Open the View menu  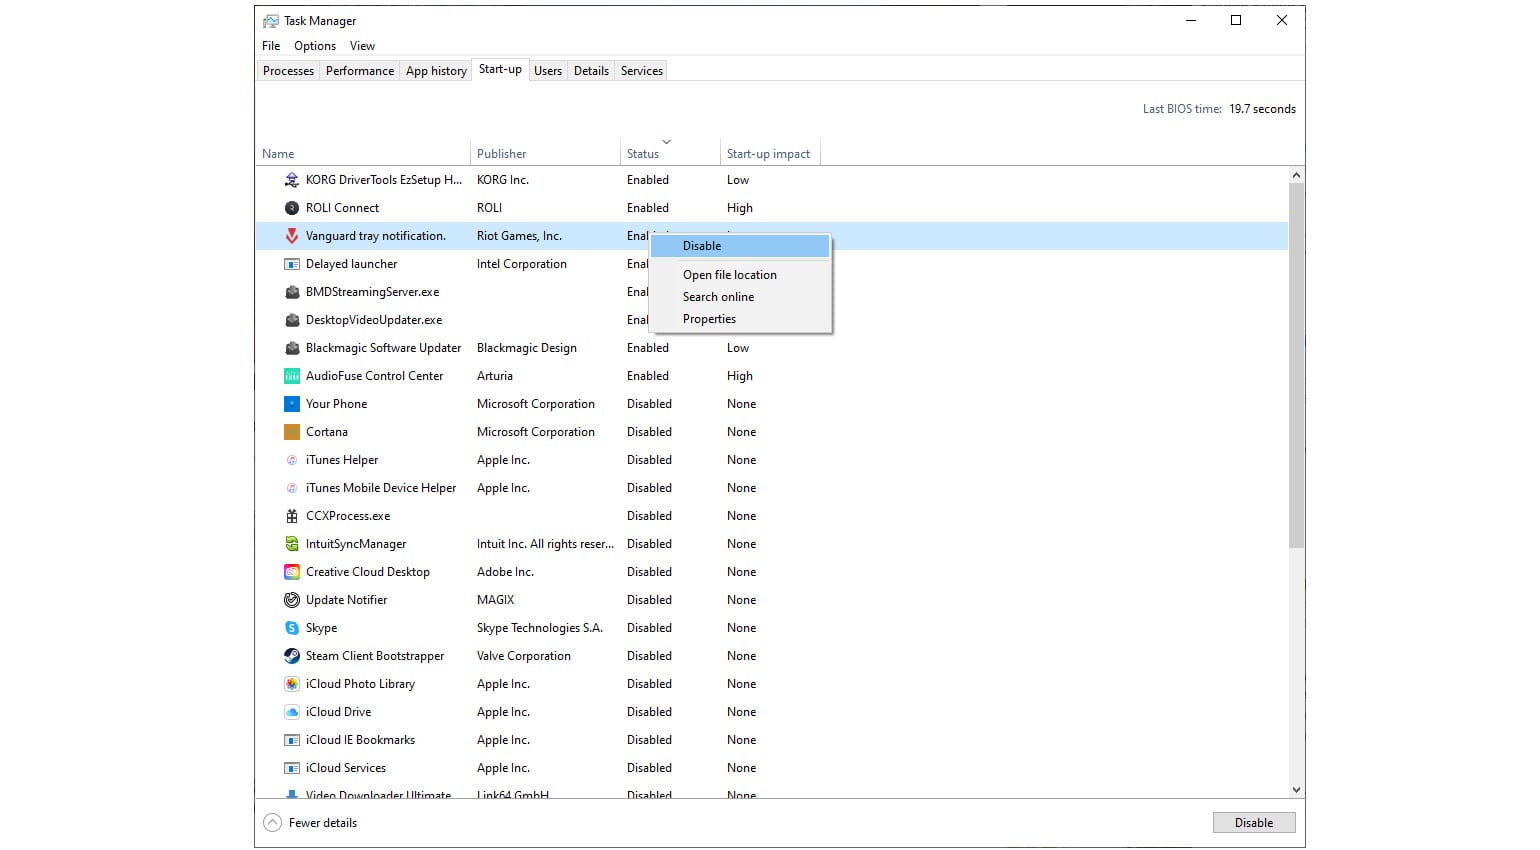click(x=362, y=46)
